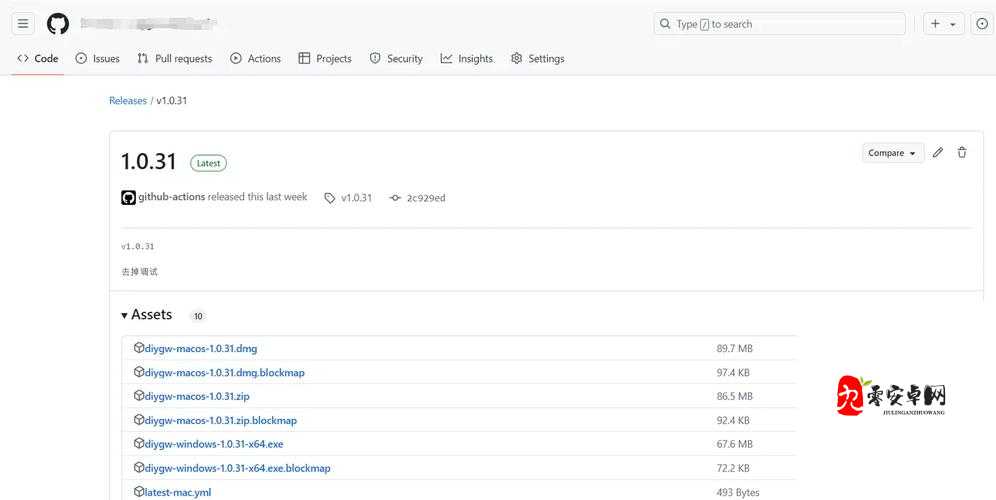Viewport: 996px width, 500px height.
Task: Open the github-actions author link
Action: point(172,197)
